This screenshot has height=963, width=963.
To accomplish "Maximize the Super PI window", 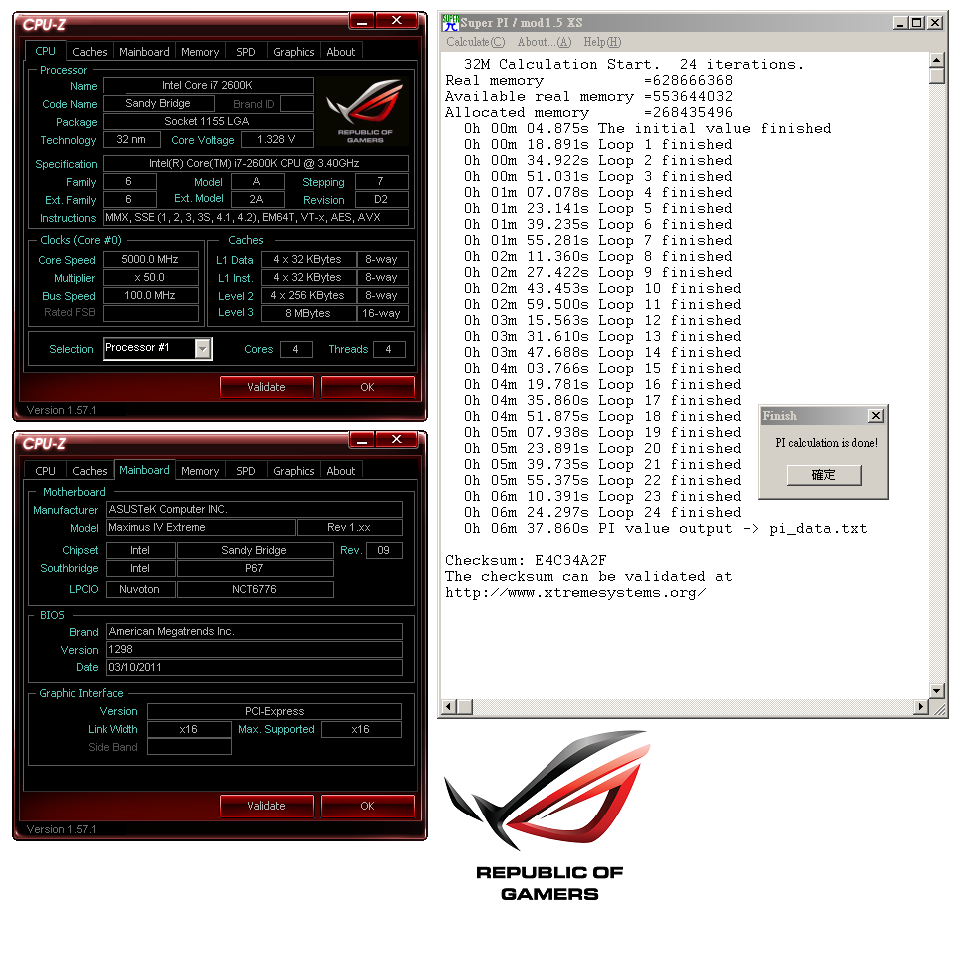I will 917,23.
